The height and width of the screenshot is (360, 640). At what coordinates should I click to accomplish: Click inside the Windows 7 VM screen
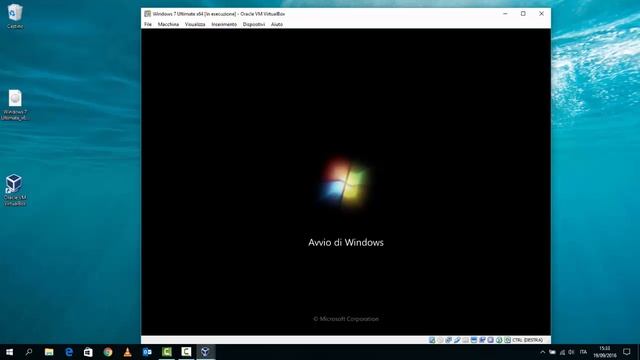346,182
